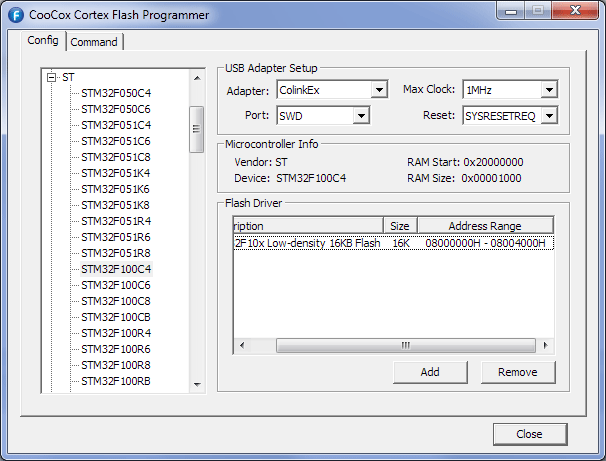Screen dimensions: 606x461
Task: Select the Config tab
Action: click(x=43, y=40)
